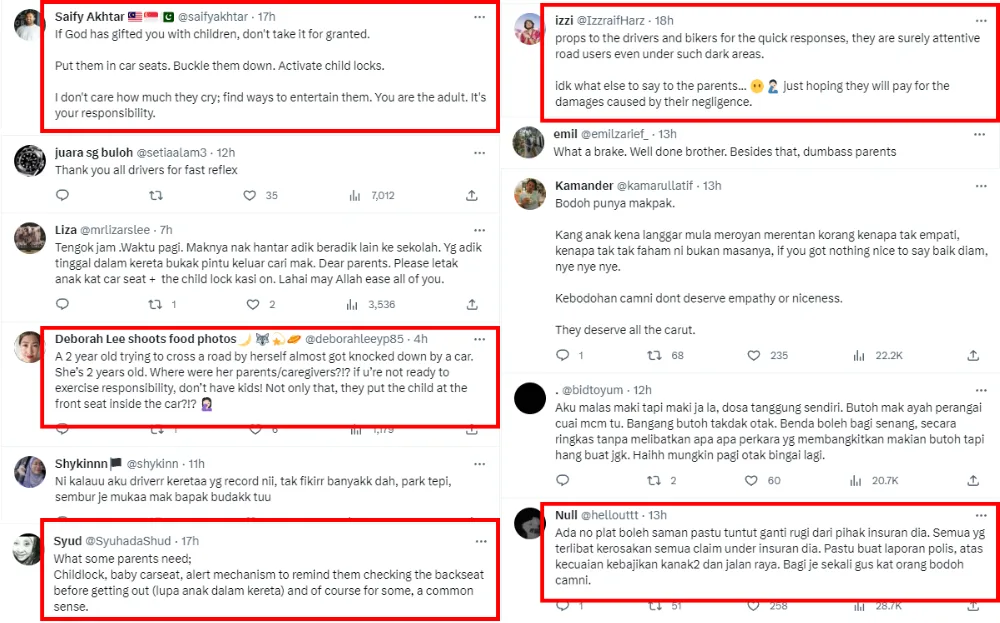Open three-dot menu on izzi's tweet
1000x623 pixels.
point(981,18)
